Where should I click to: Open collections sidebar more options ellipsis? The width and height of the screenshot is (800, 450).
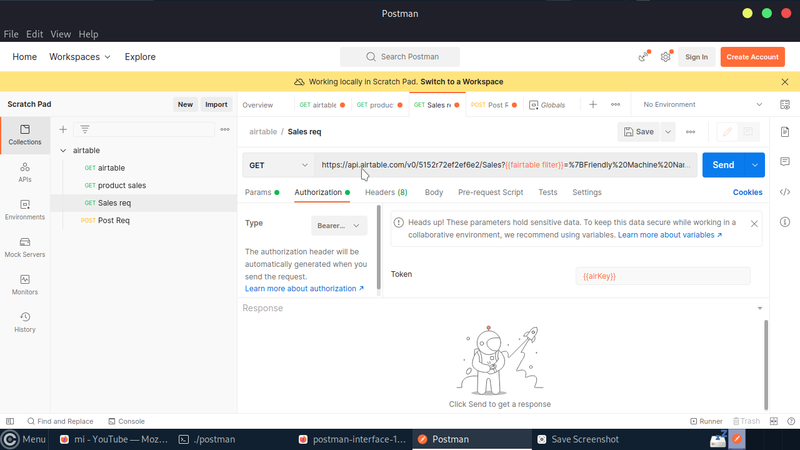(224, 130)
